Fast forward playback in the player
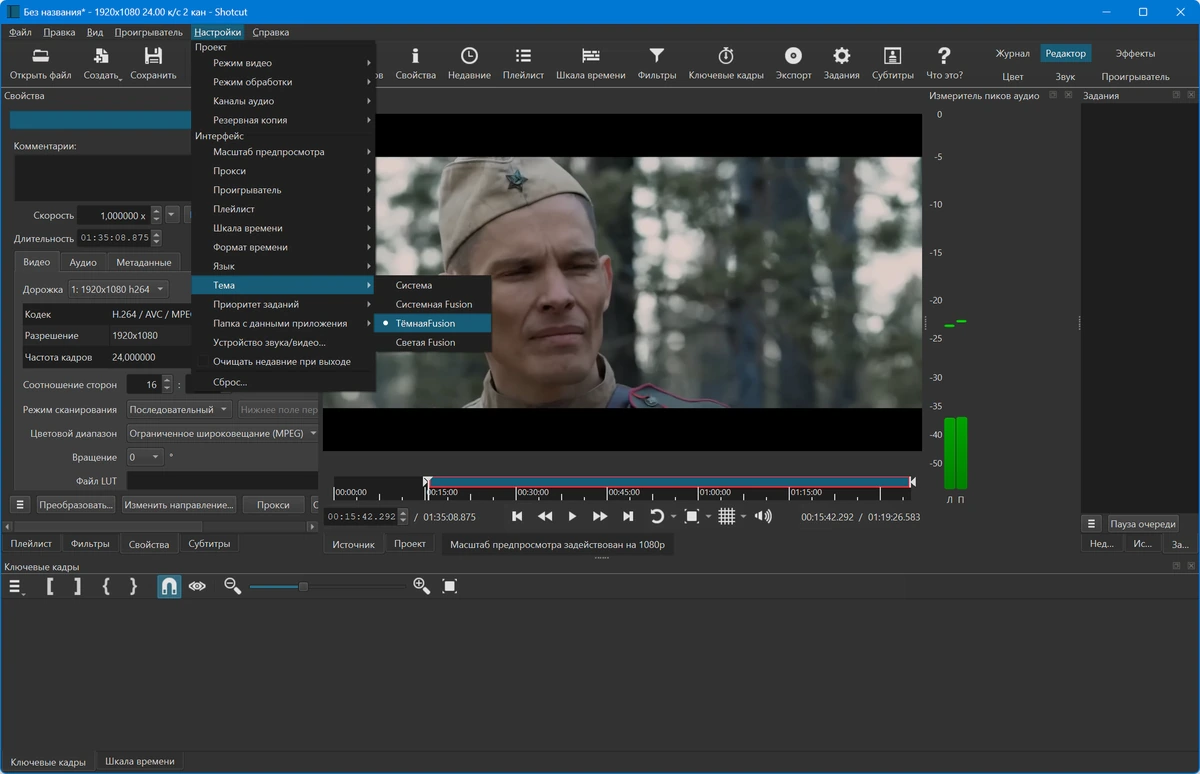 click(600, 516)
